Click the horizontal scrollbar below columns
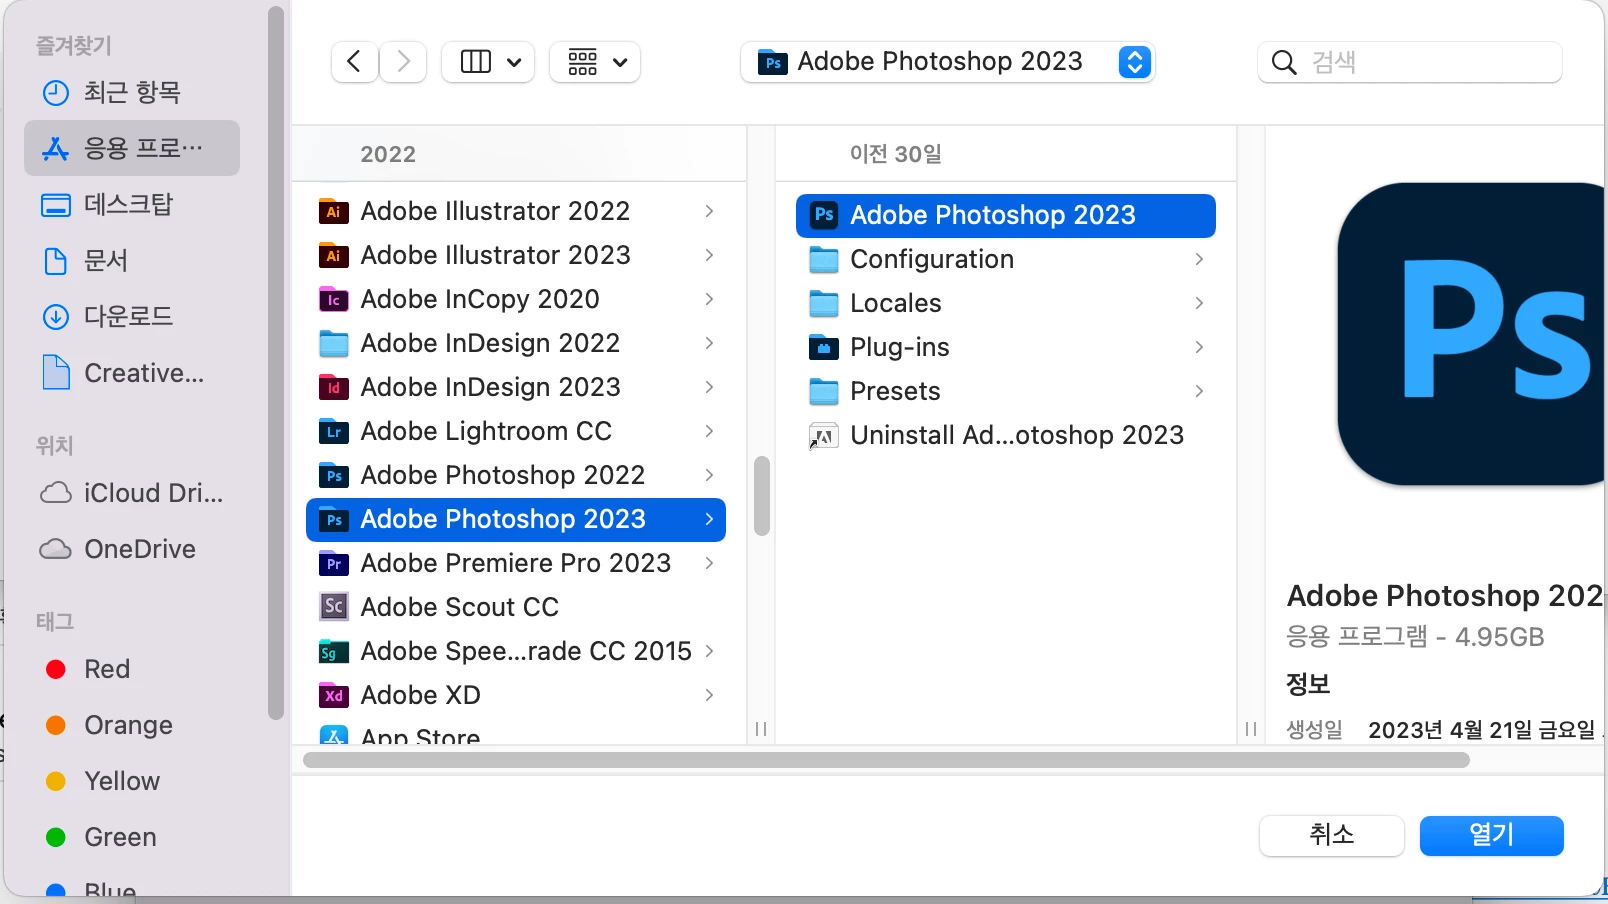The width and height of the screenshot is (1608, 904). (x=886, y=760)
